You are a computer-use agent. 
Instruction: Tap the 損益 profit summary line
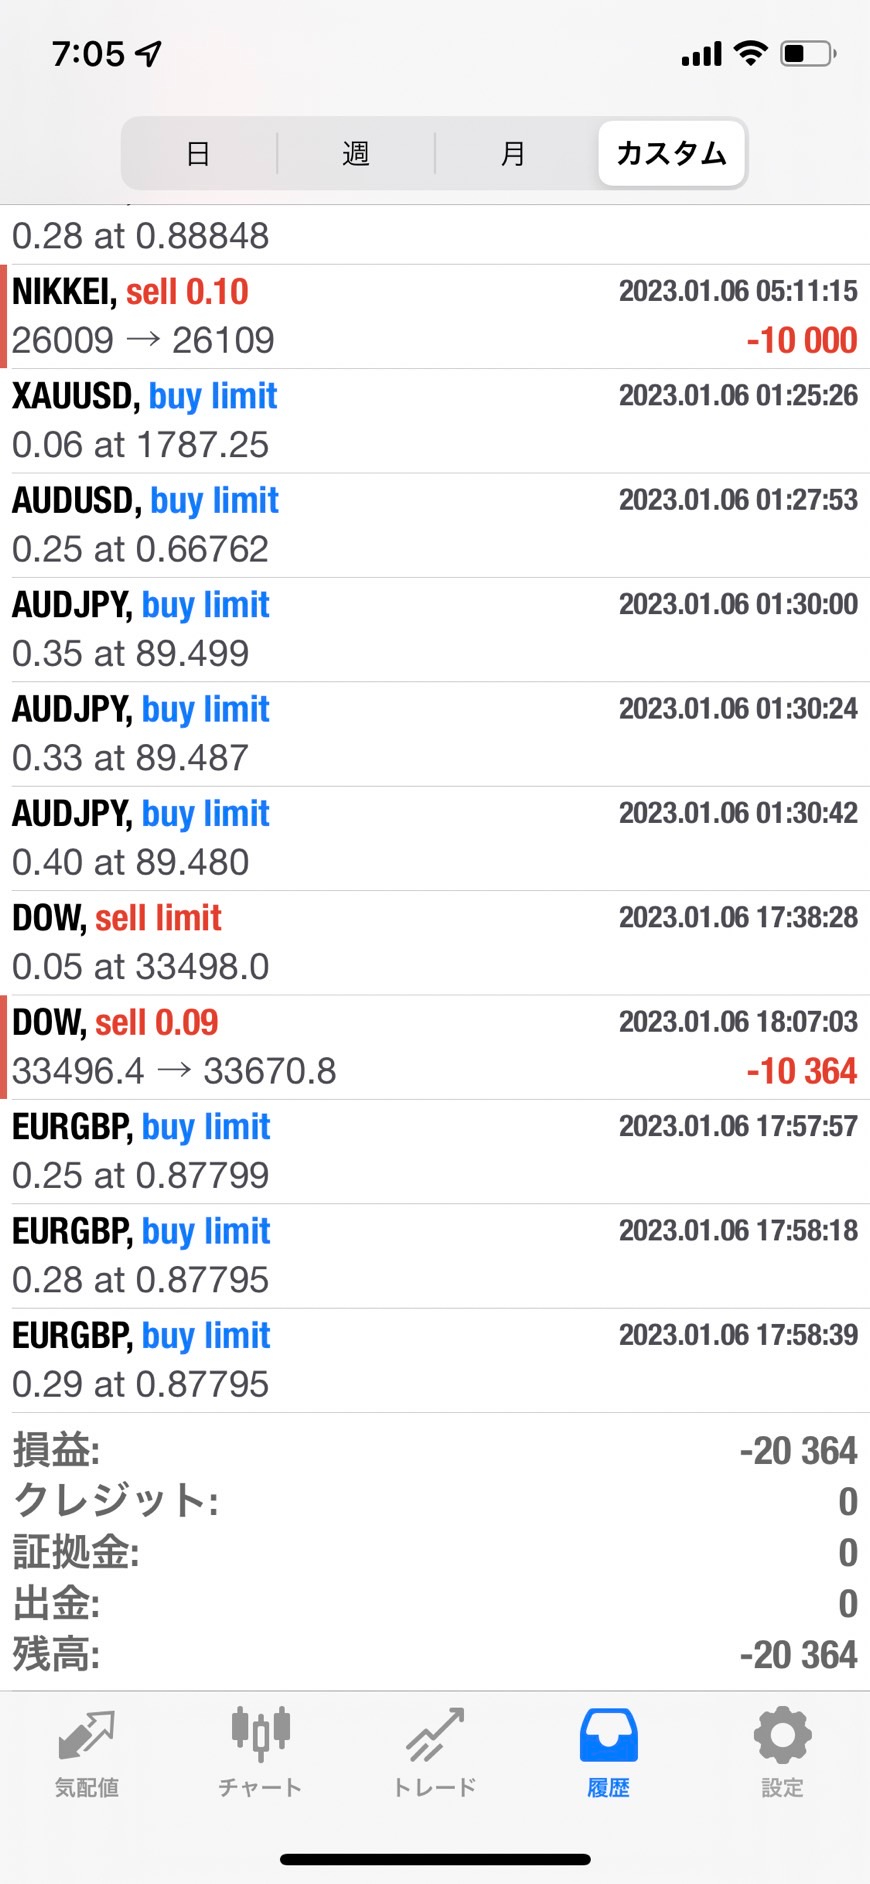click(x=435, y=1450)
